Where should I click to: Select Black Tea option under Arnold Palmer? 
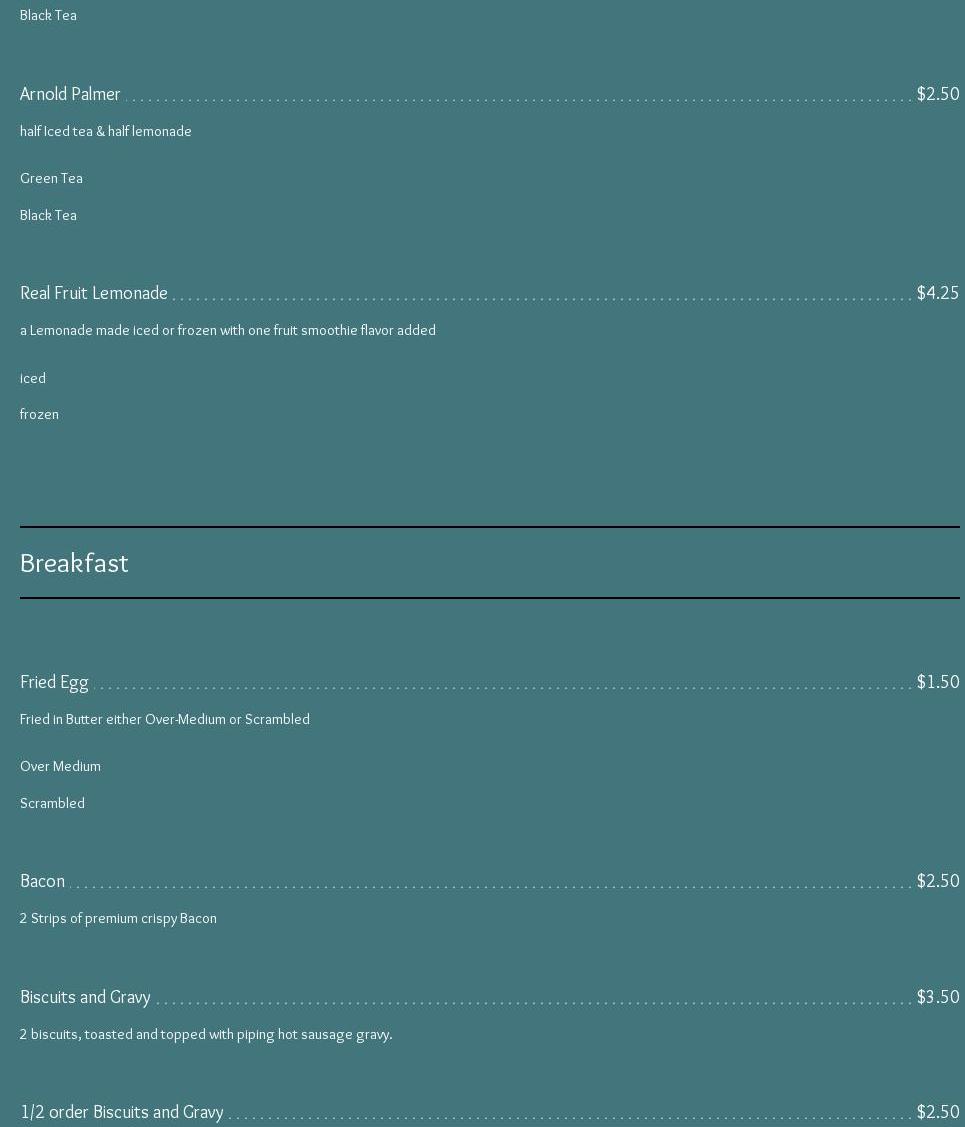(x=48, y=215)
